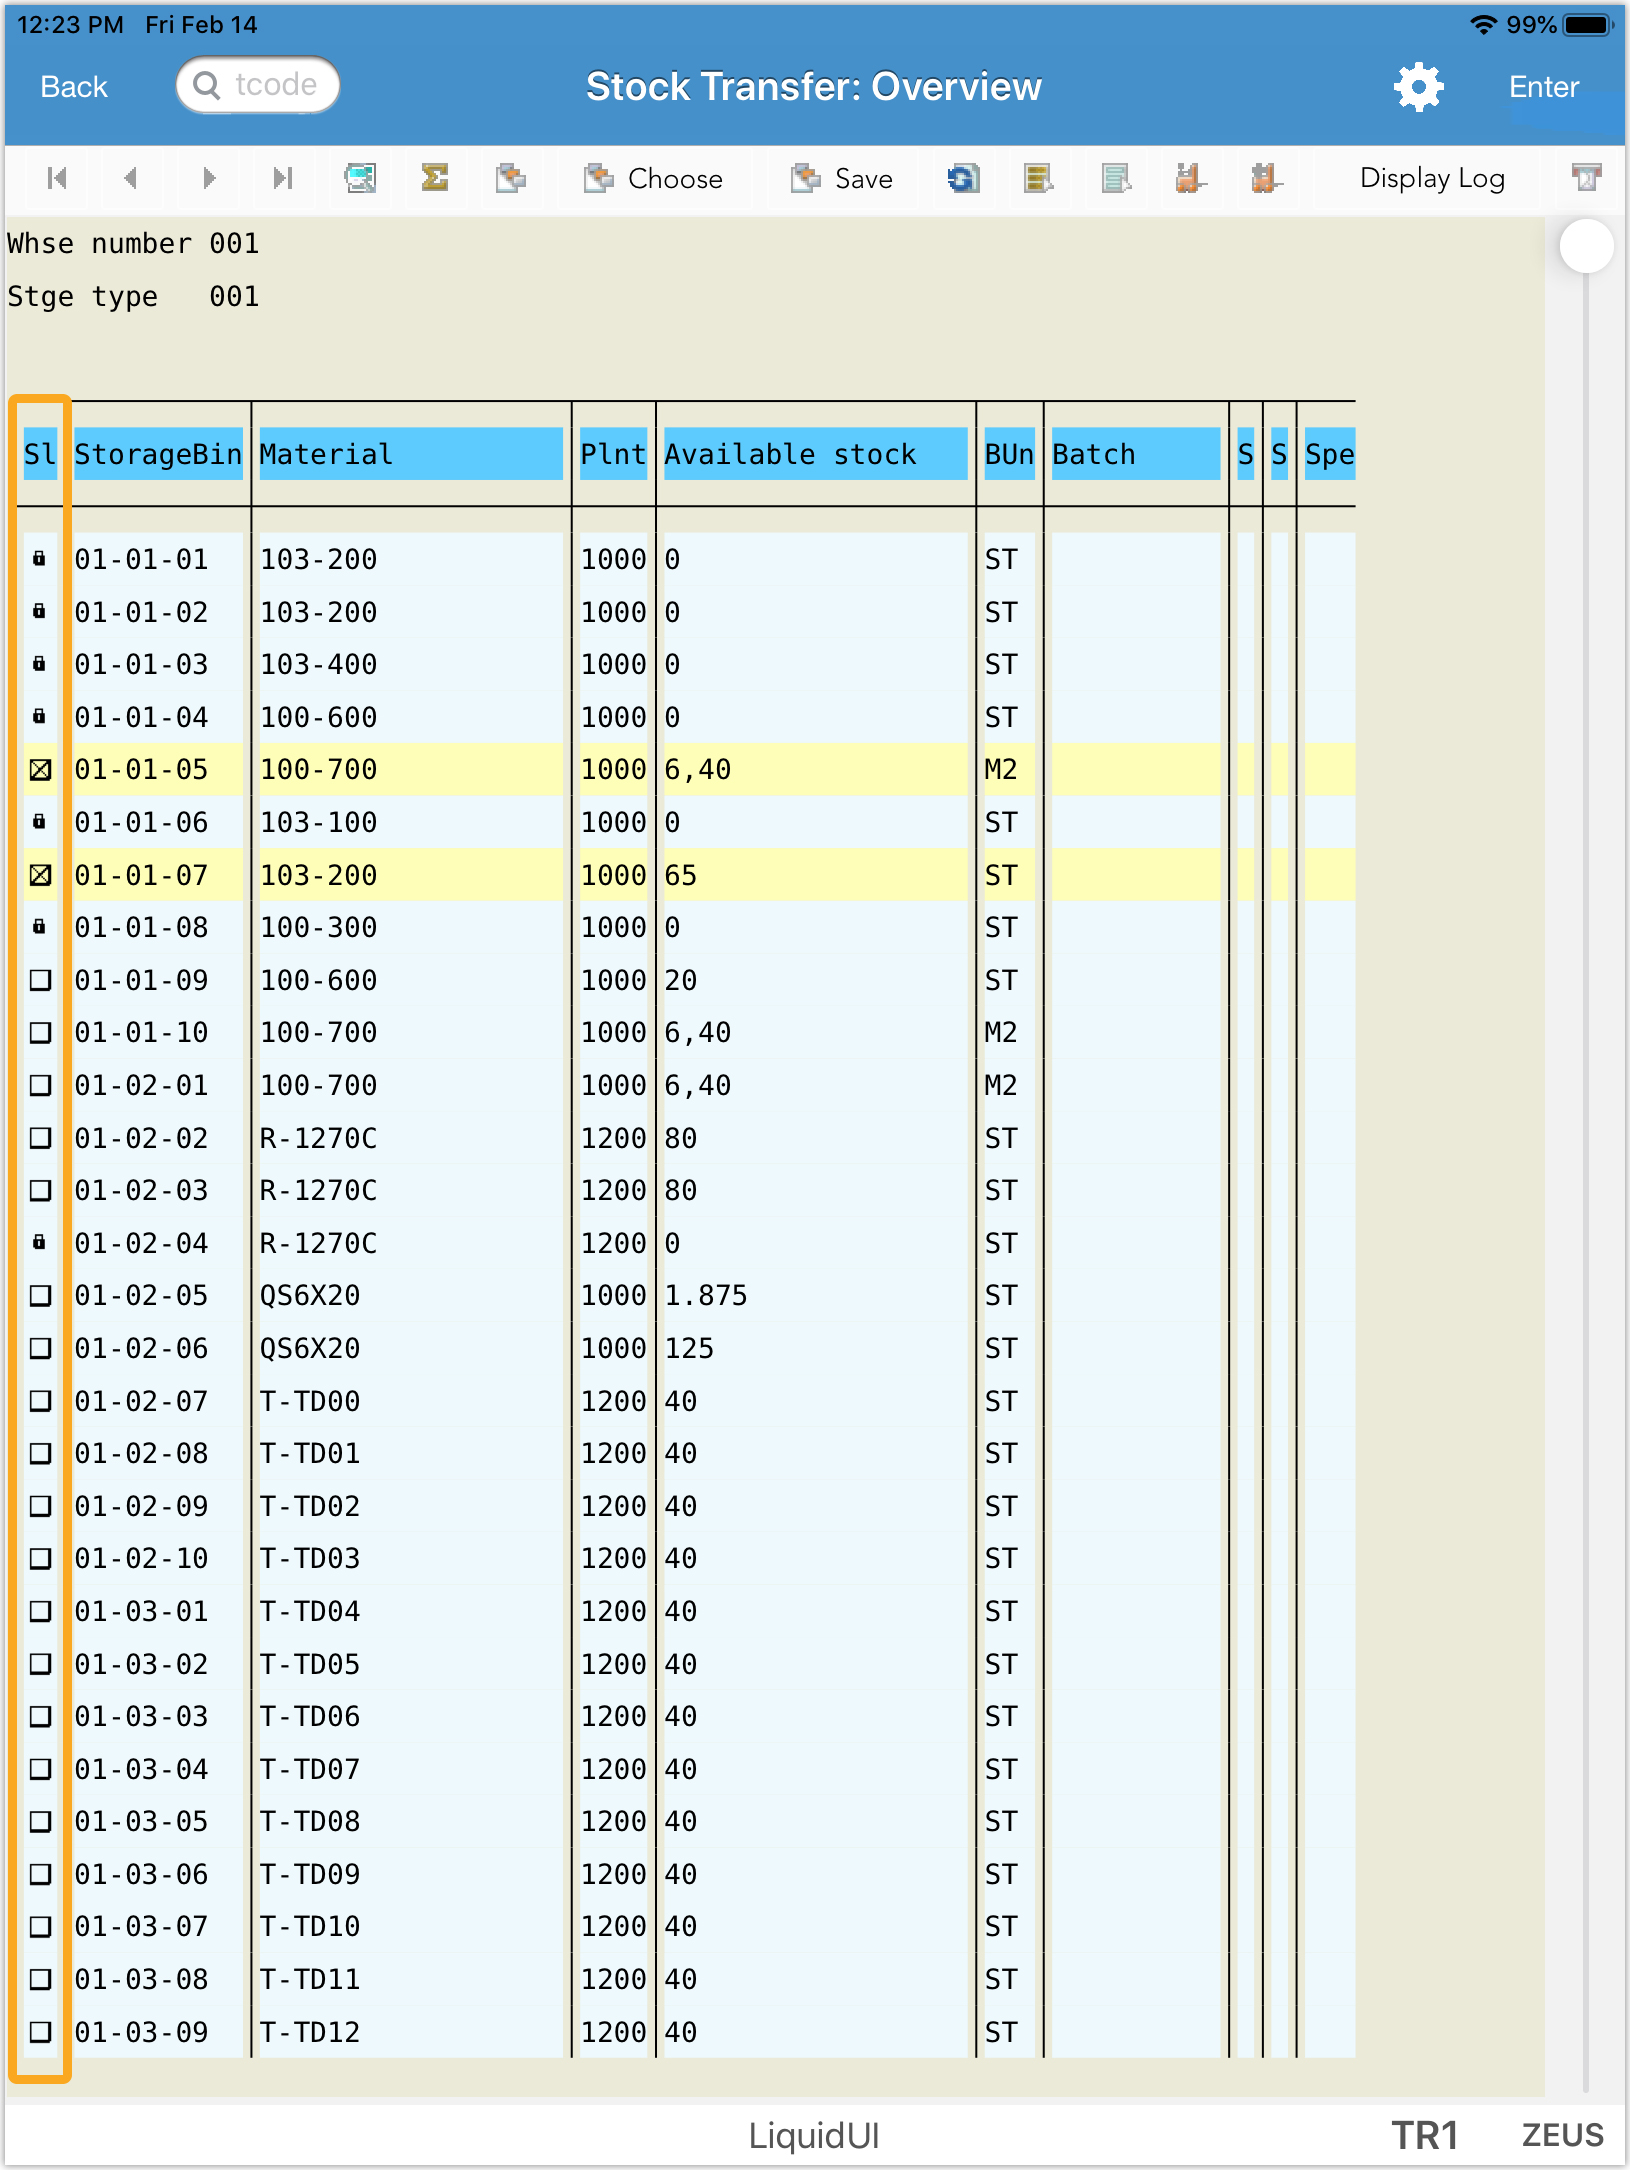Click the previous page arrow icon
This screenshot has height=2170, width=1630.
pos(131,179)
